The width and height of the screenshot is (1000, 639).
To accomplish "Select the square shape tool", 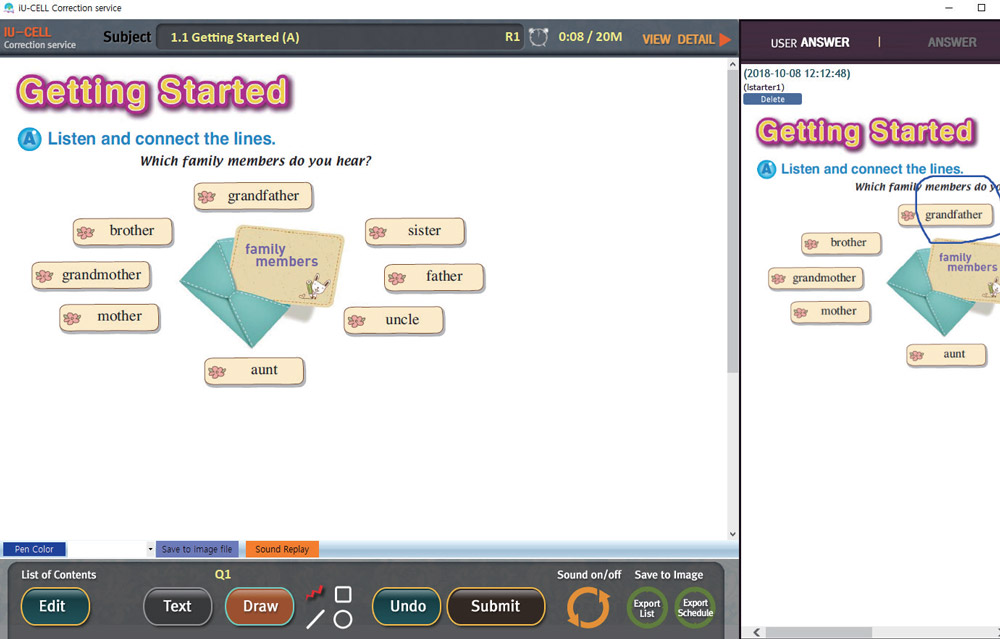I will click(x=343, y=594).
